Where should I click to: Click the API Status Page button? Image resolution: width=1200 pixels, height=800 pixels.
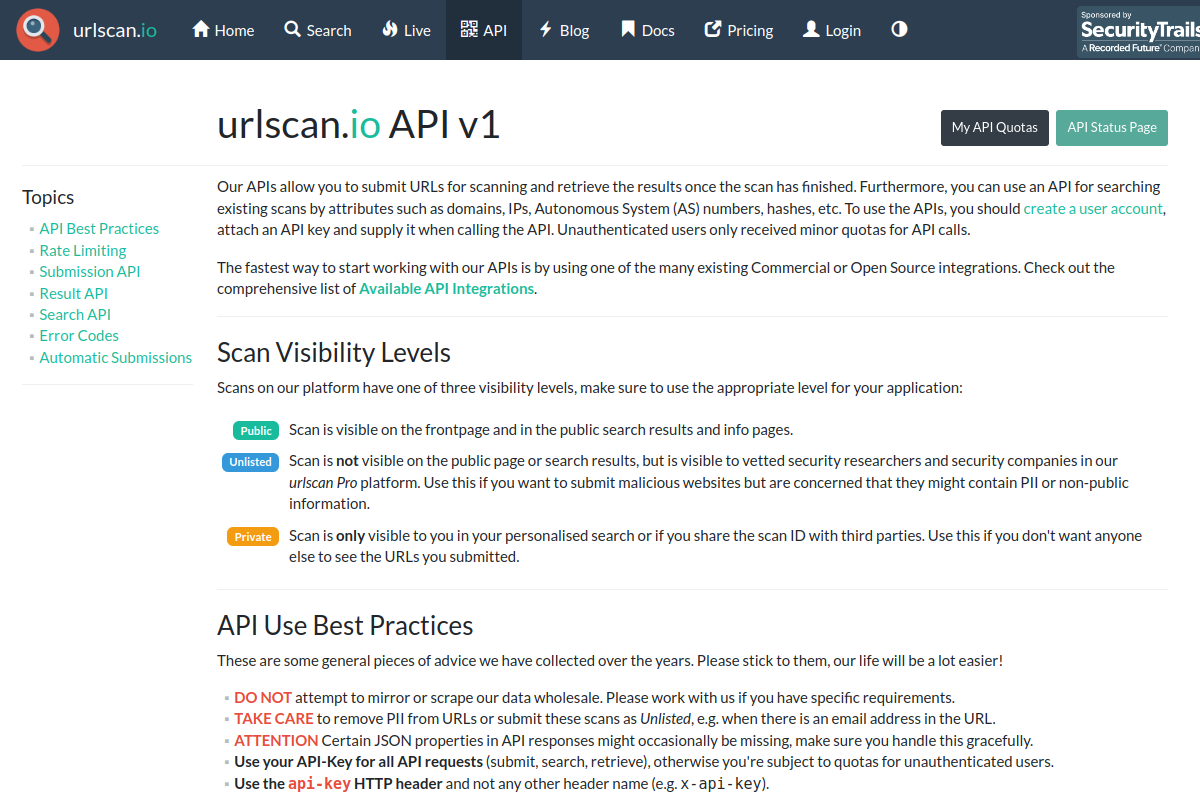pyautogui.click(x=1112, y=128)
